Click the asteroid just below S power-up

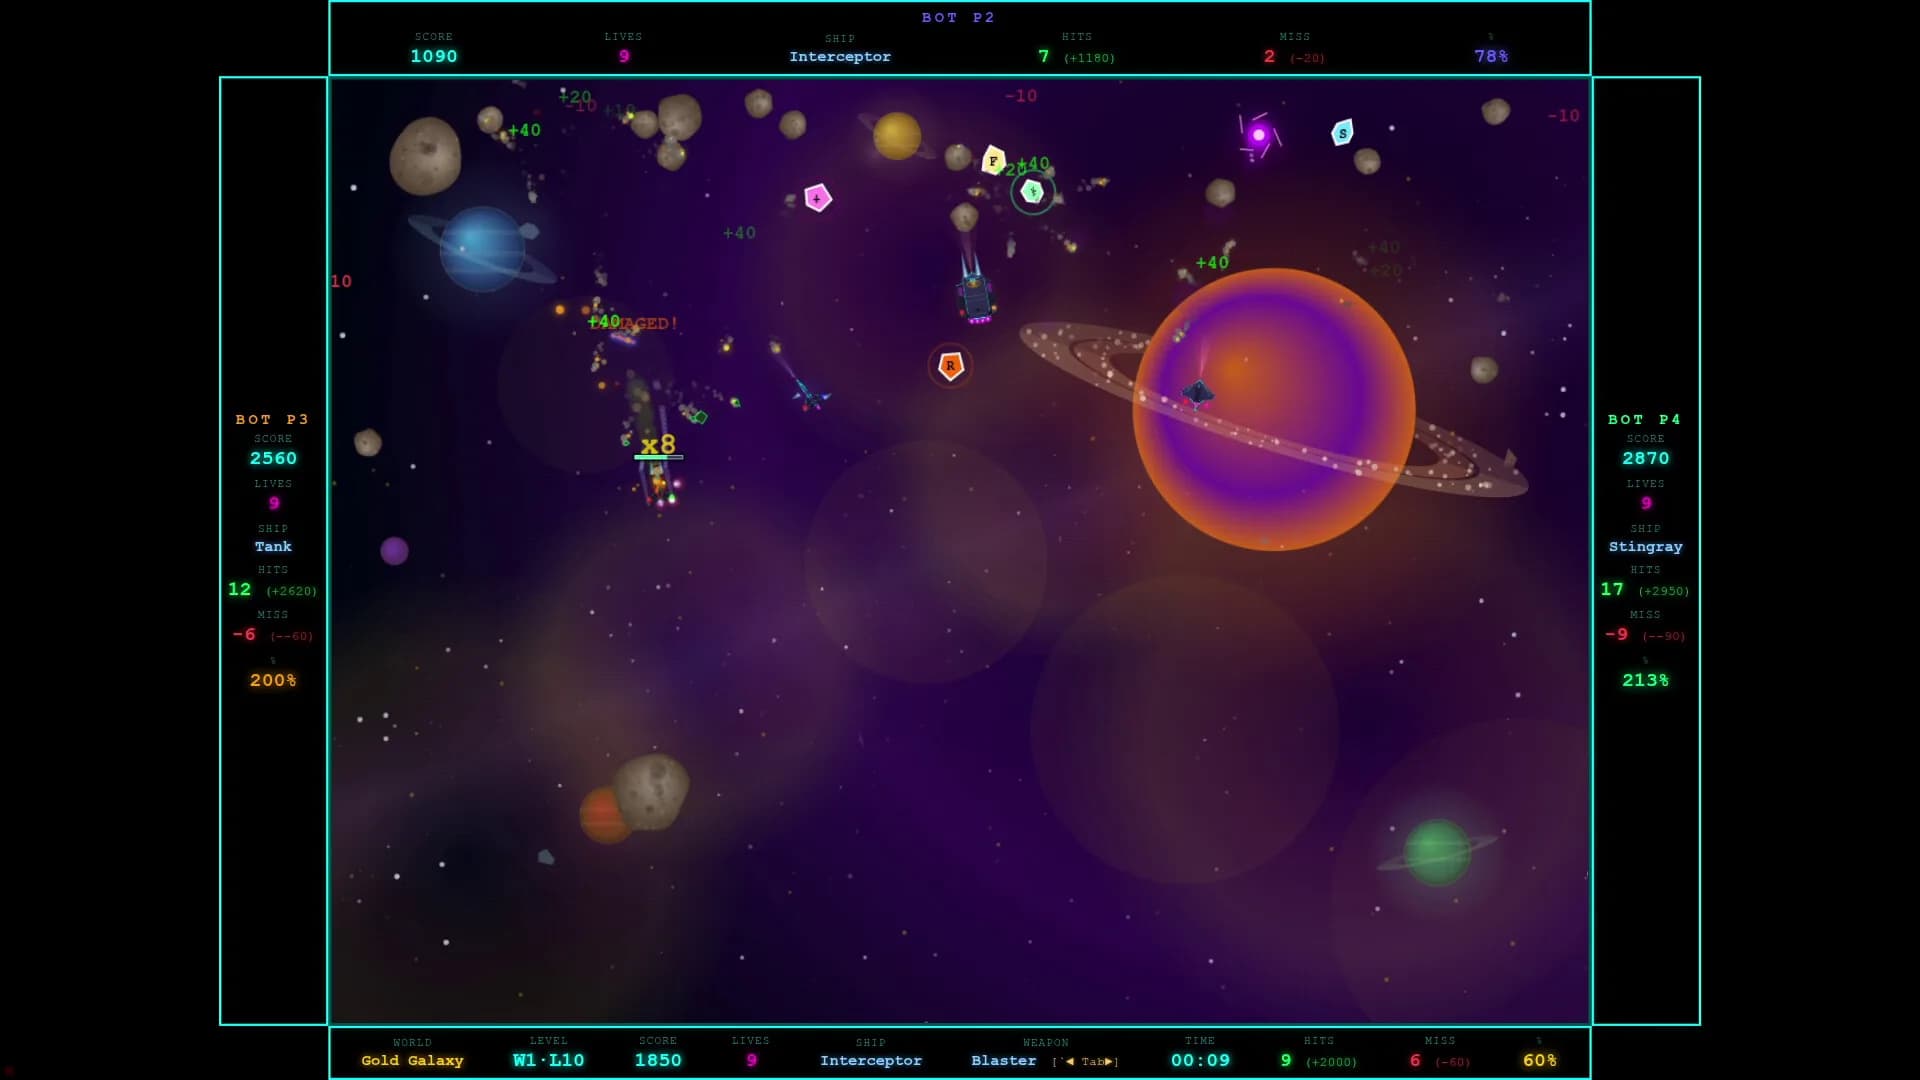point(1367,161)
